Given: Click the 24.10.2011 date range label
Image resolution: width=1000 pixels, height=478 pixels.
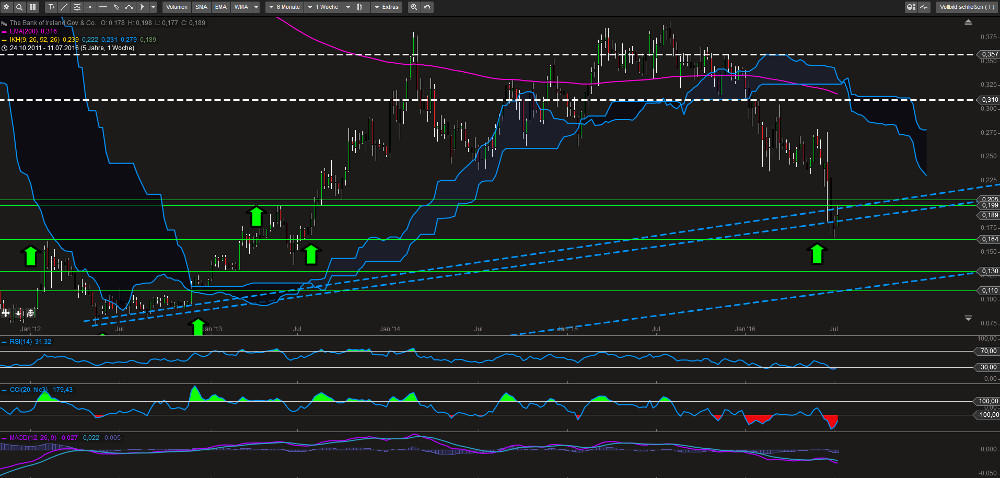Looking at the screenshot, I should [71, 48].
